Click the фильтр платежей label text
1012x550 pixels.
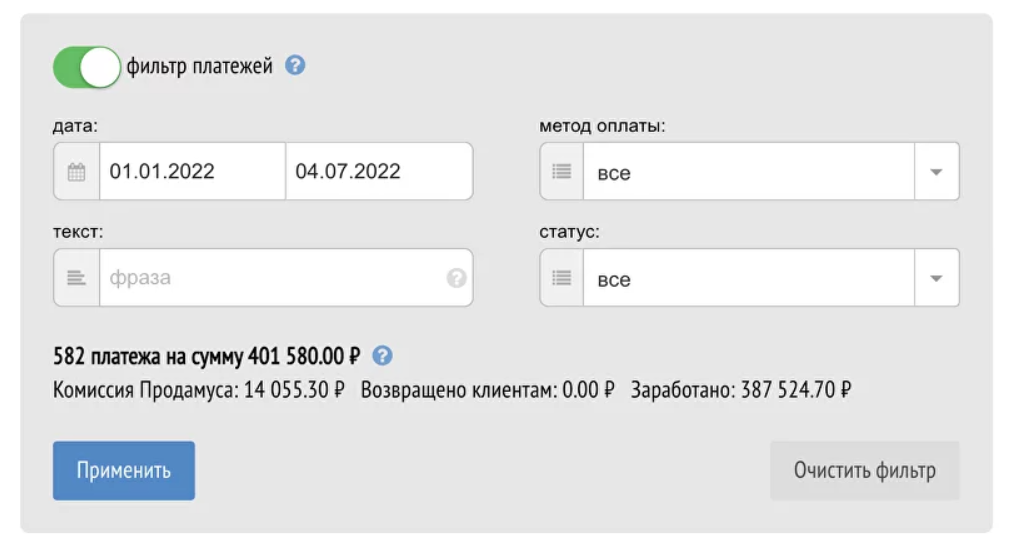coord(199,67)
